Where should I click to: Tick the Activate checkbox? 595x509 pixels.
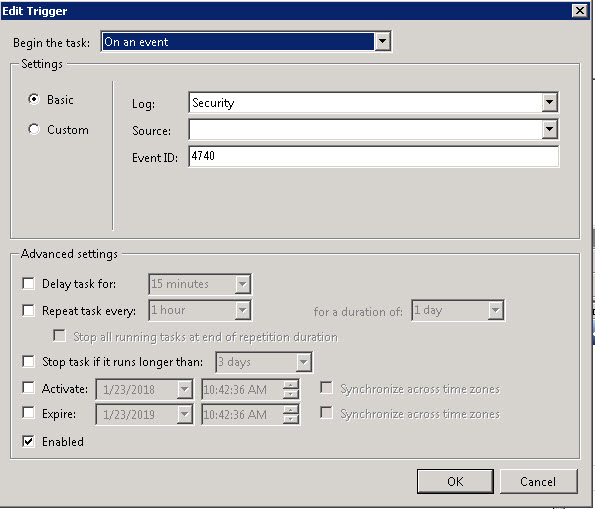click(x=28, y=388)
